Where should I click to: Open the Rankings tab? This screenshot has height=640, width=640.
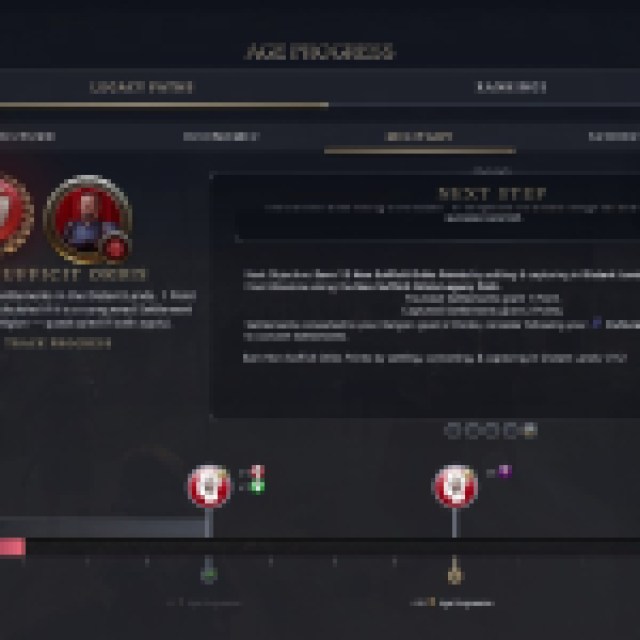511,87
